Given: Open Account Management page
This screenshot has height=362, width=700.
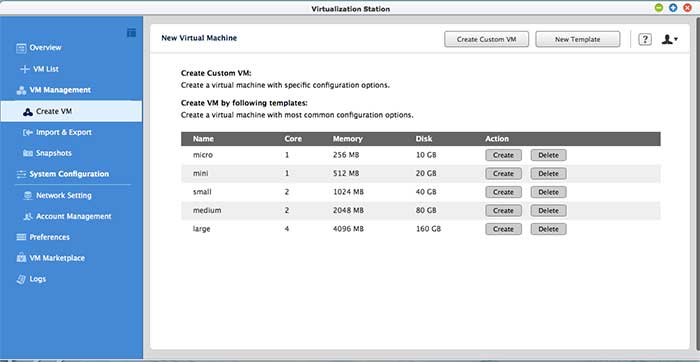Looking at the screenshot, I should 74,216.
